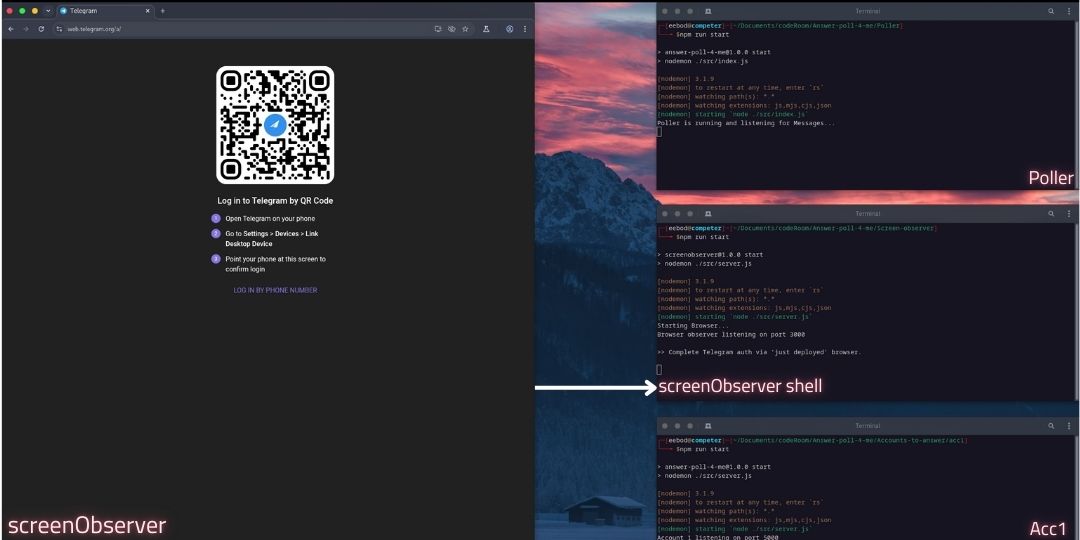The width and height of the screenshot is (1080, 540).
Task: Click 'nodemon ./src/index.js' line in top terminal
Action: coord(703,61)
